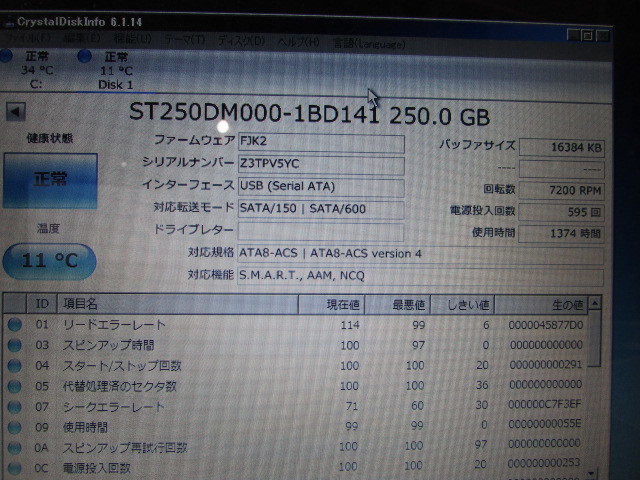This screenshot has height=480, width=640.
Task: Click the standard field ATA8-ACS version 4
Action: coord(420,254)
